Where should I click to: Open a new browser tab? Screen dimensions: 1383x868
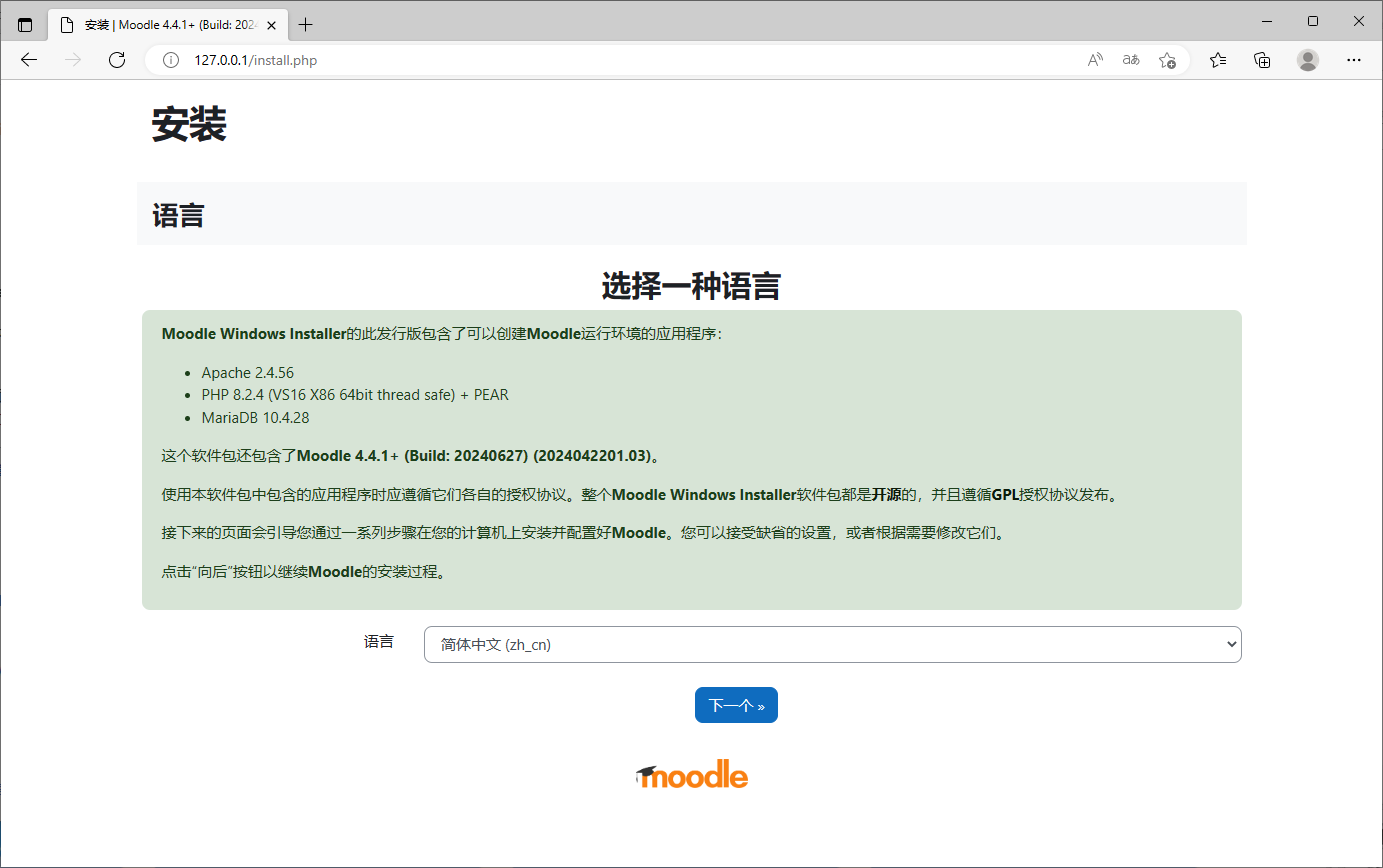click(x=306, y=24)
